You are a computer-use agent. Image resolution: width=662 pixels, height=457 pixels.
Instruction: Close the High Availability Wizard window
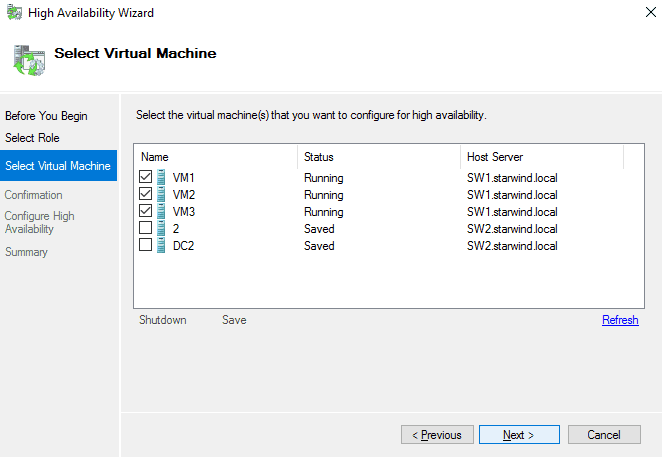pyautogui.click(x=639, y=13)
